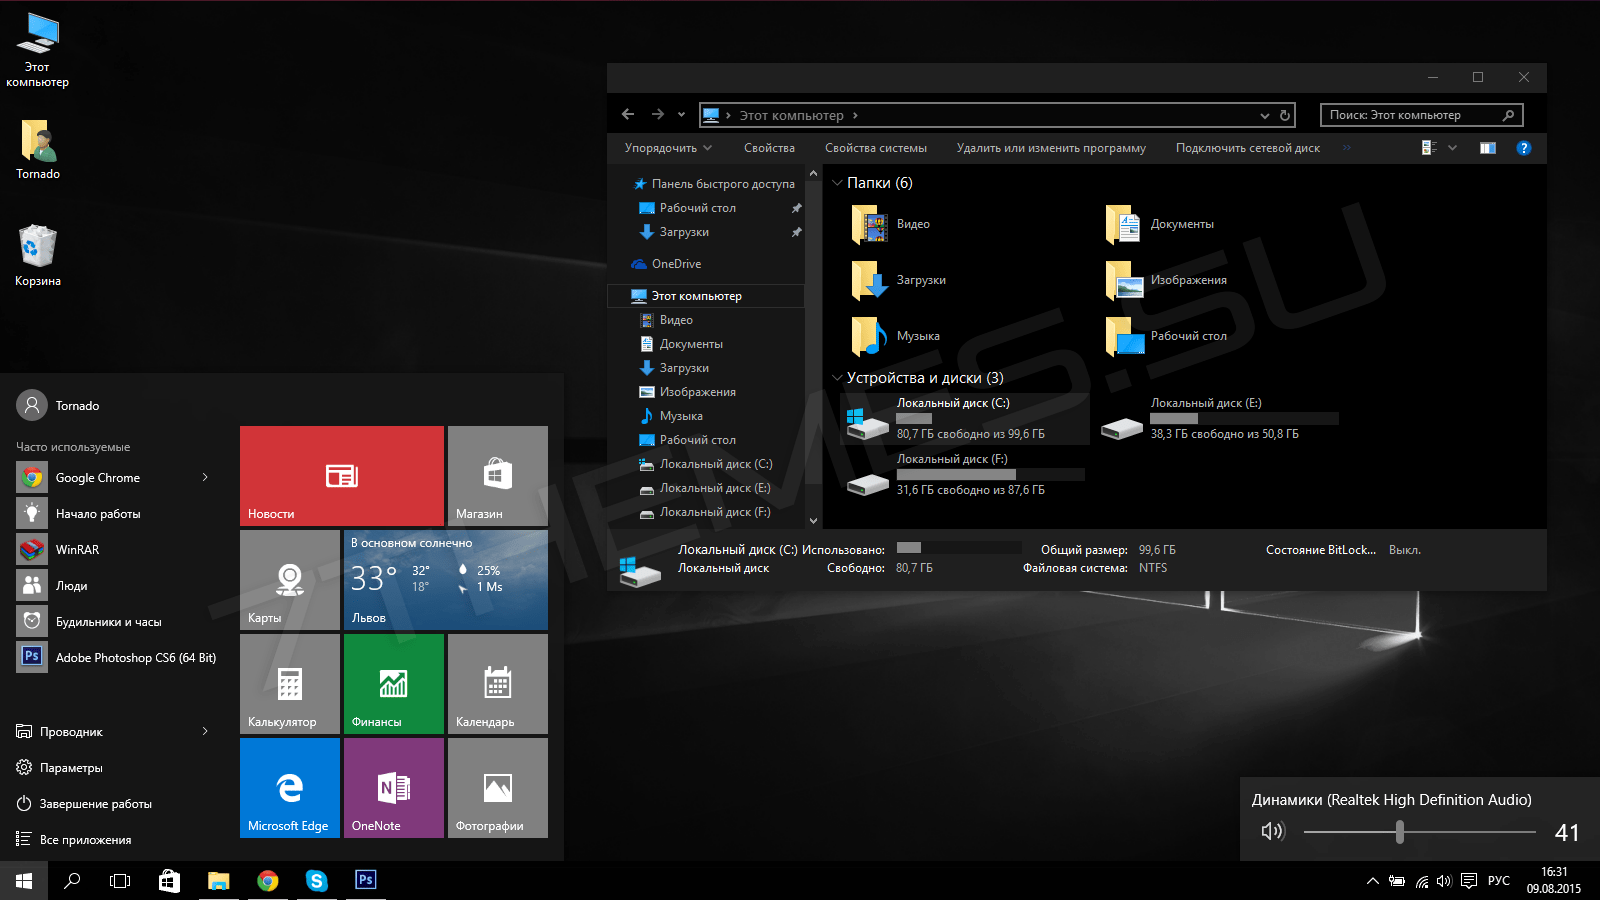
Task: Click Свойства системы in the toolbar
Action: click(x=875, y=148)
